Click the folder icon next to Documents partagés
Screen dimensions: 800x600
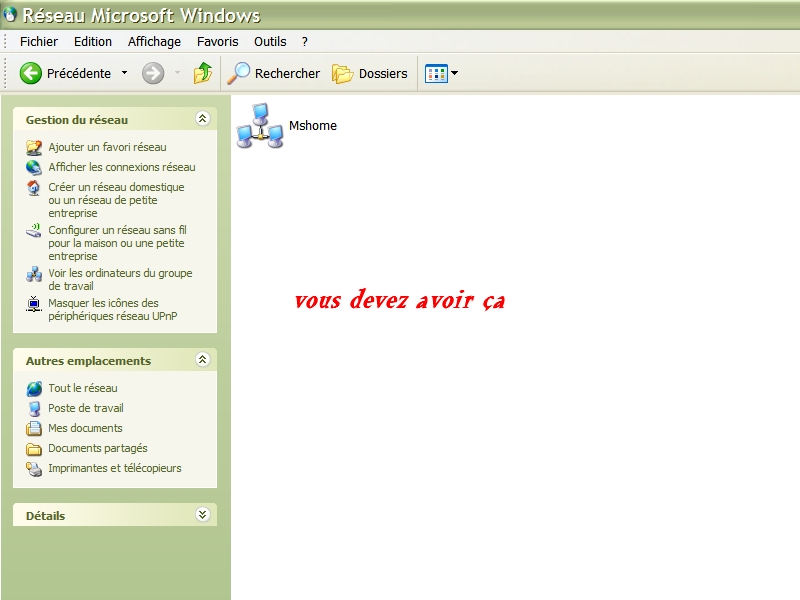(34, 449)
